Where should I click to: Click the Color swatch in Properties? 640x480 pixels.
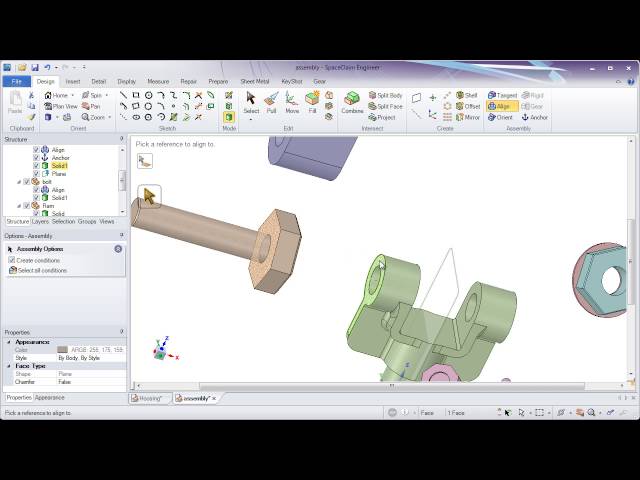(62, 350)
